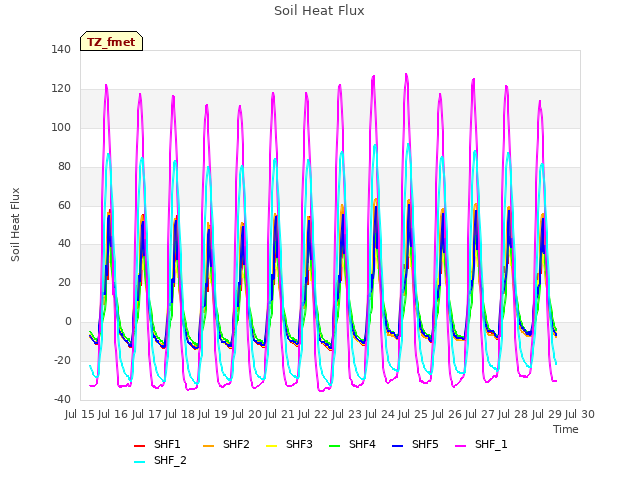Click the green SHF4 legend marker

[x=334, y=446]
